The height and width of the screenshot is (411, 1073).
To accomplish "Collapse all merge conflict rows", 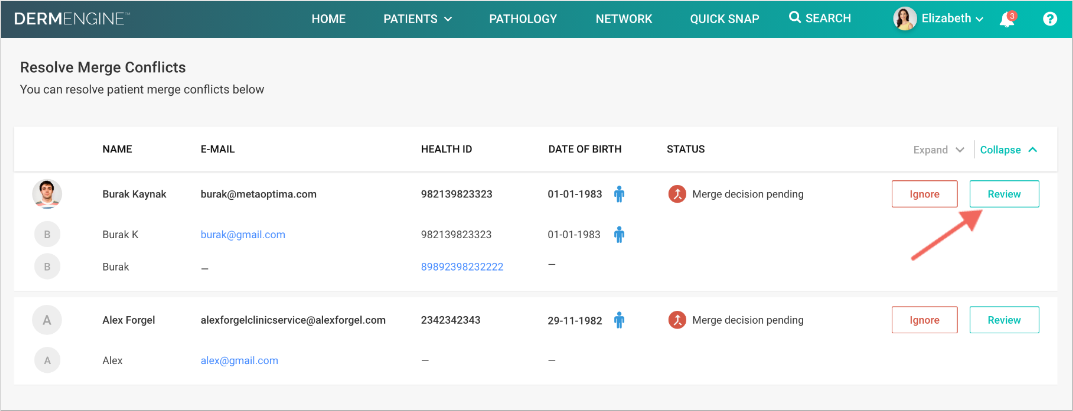I will (1008, 150).
